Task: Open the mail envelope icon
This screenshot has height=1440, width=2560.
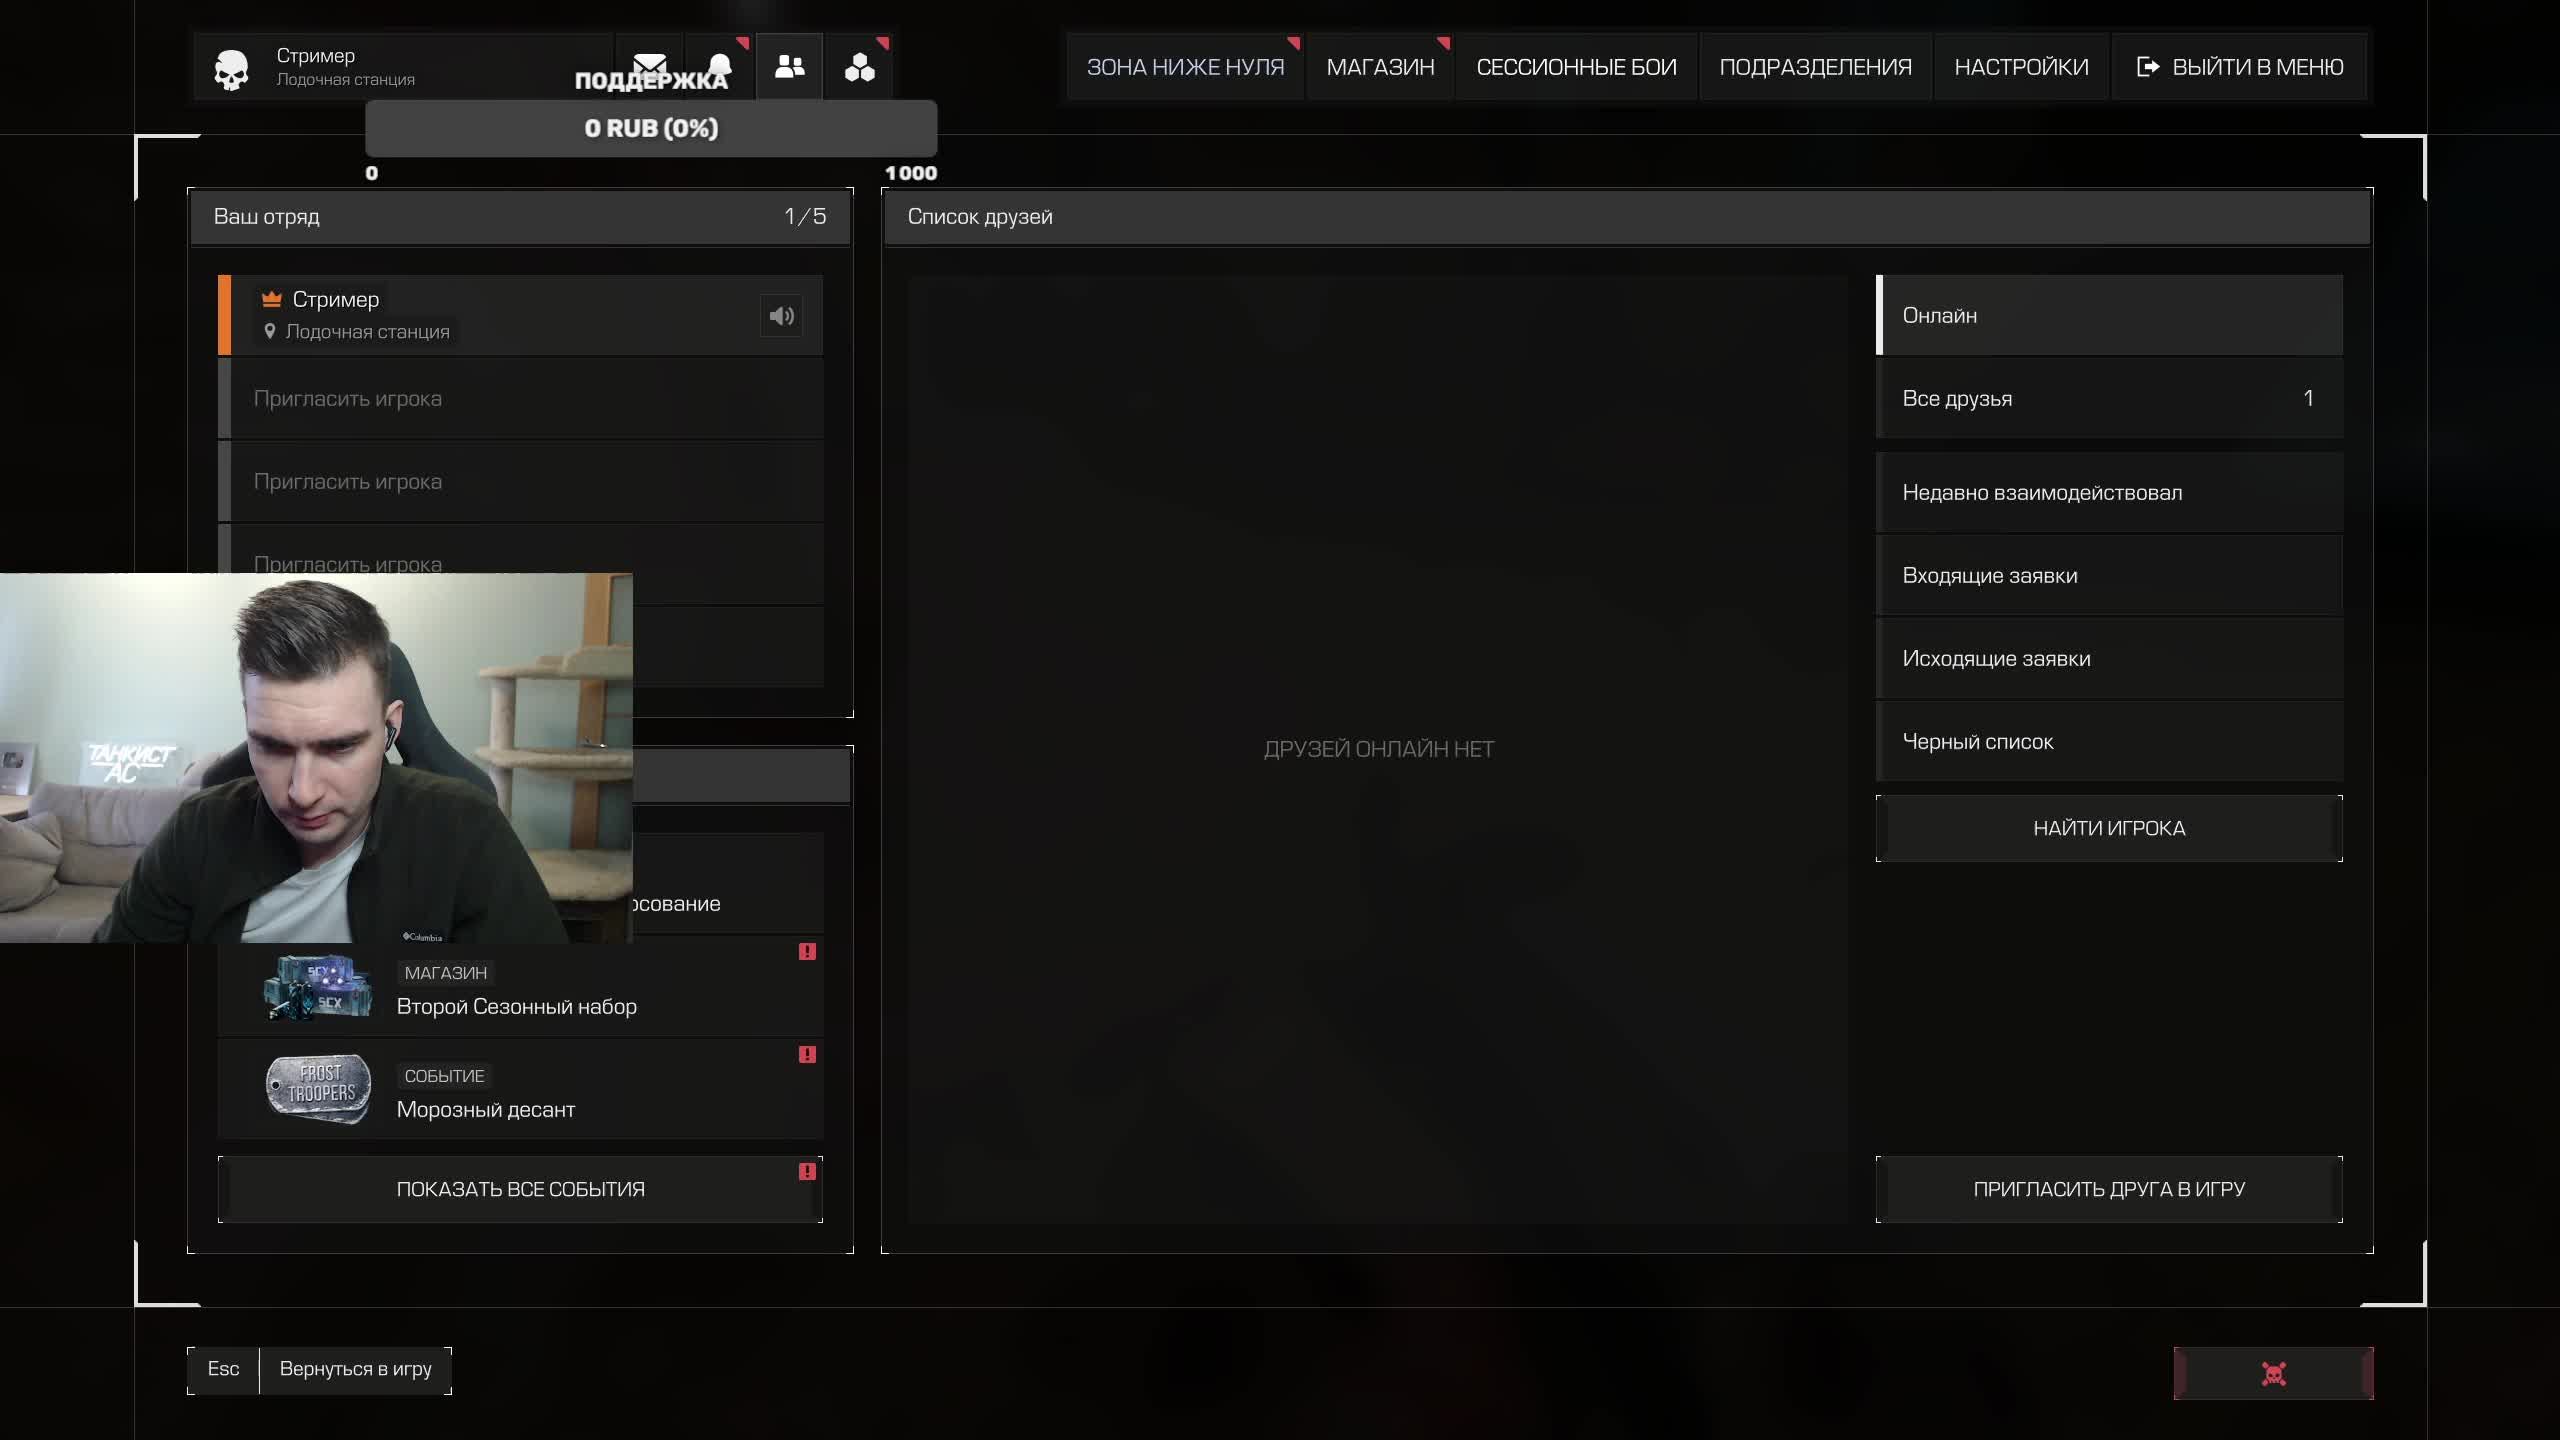Action: (x=650, y=62)
